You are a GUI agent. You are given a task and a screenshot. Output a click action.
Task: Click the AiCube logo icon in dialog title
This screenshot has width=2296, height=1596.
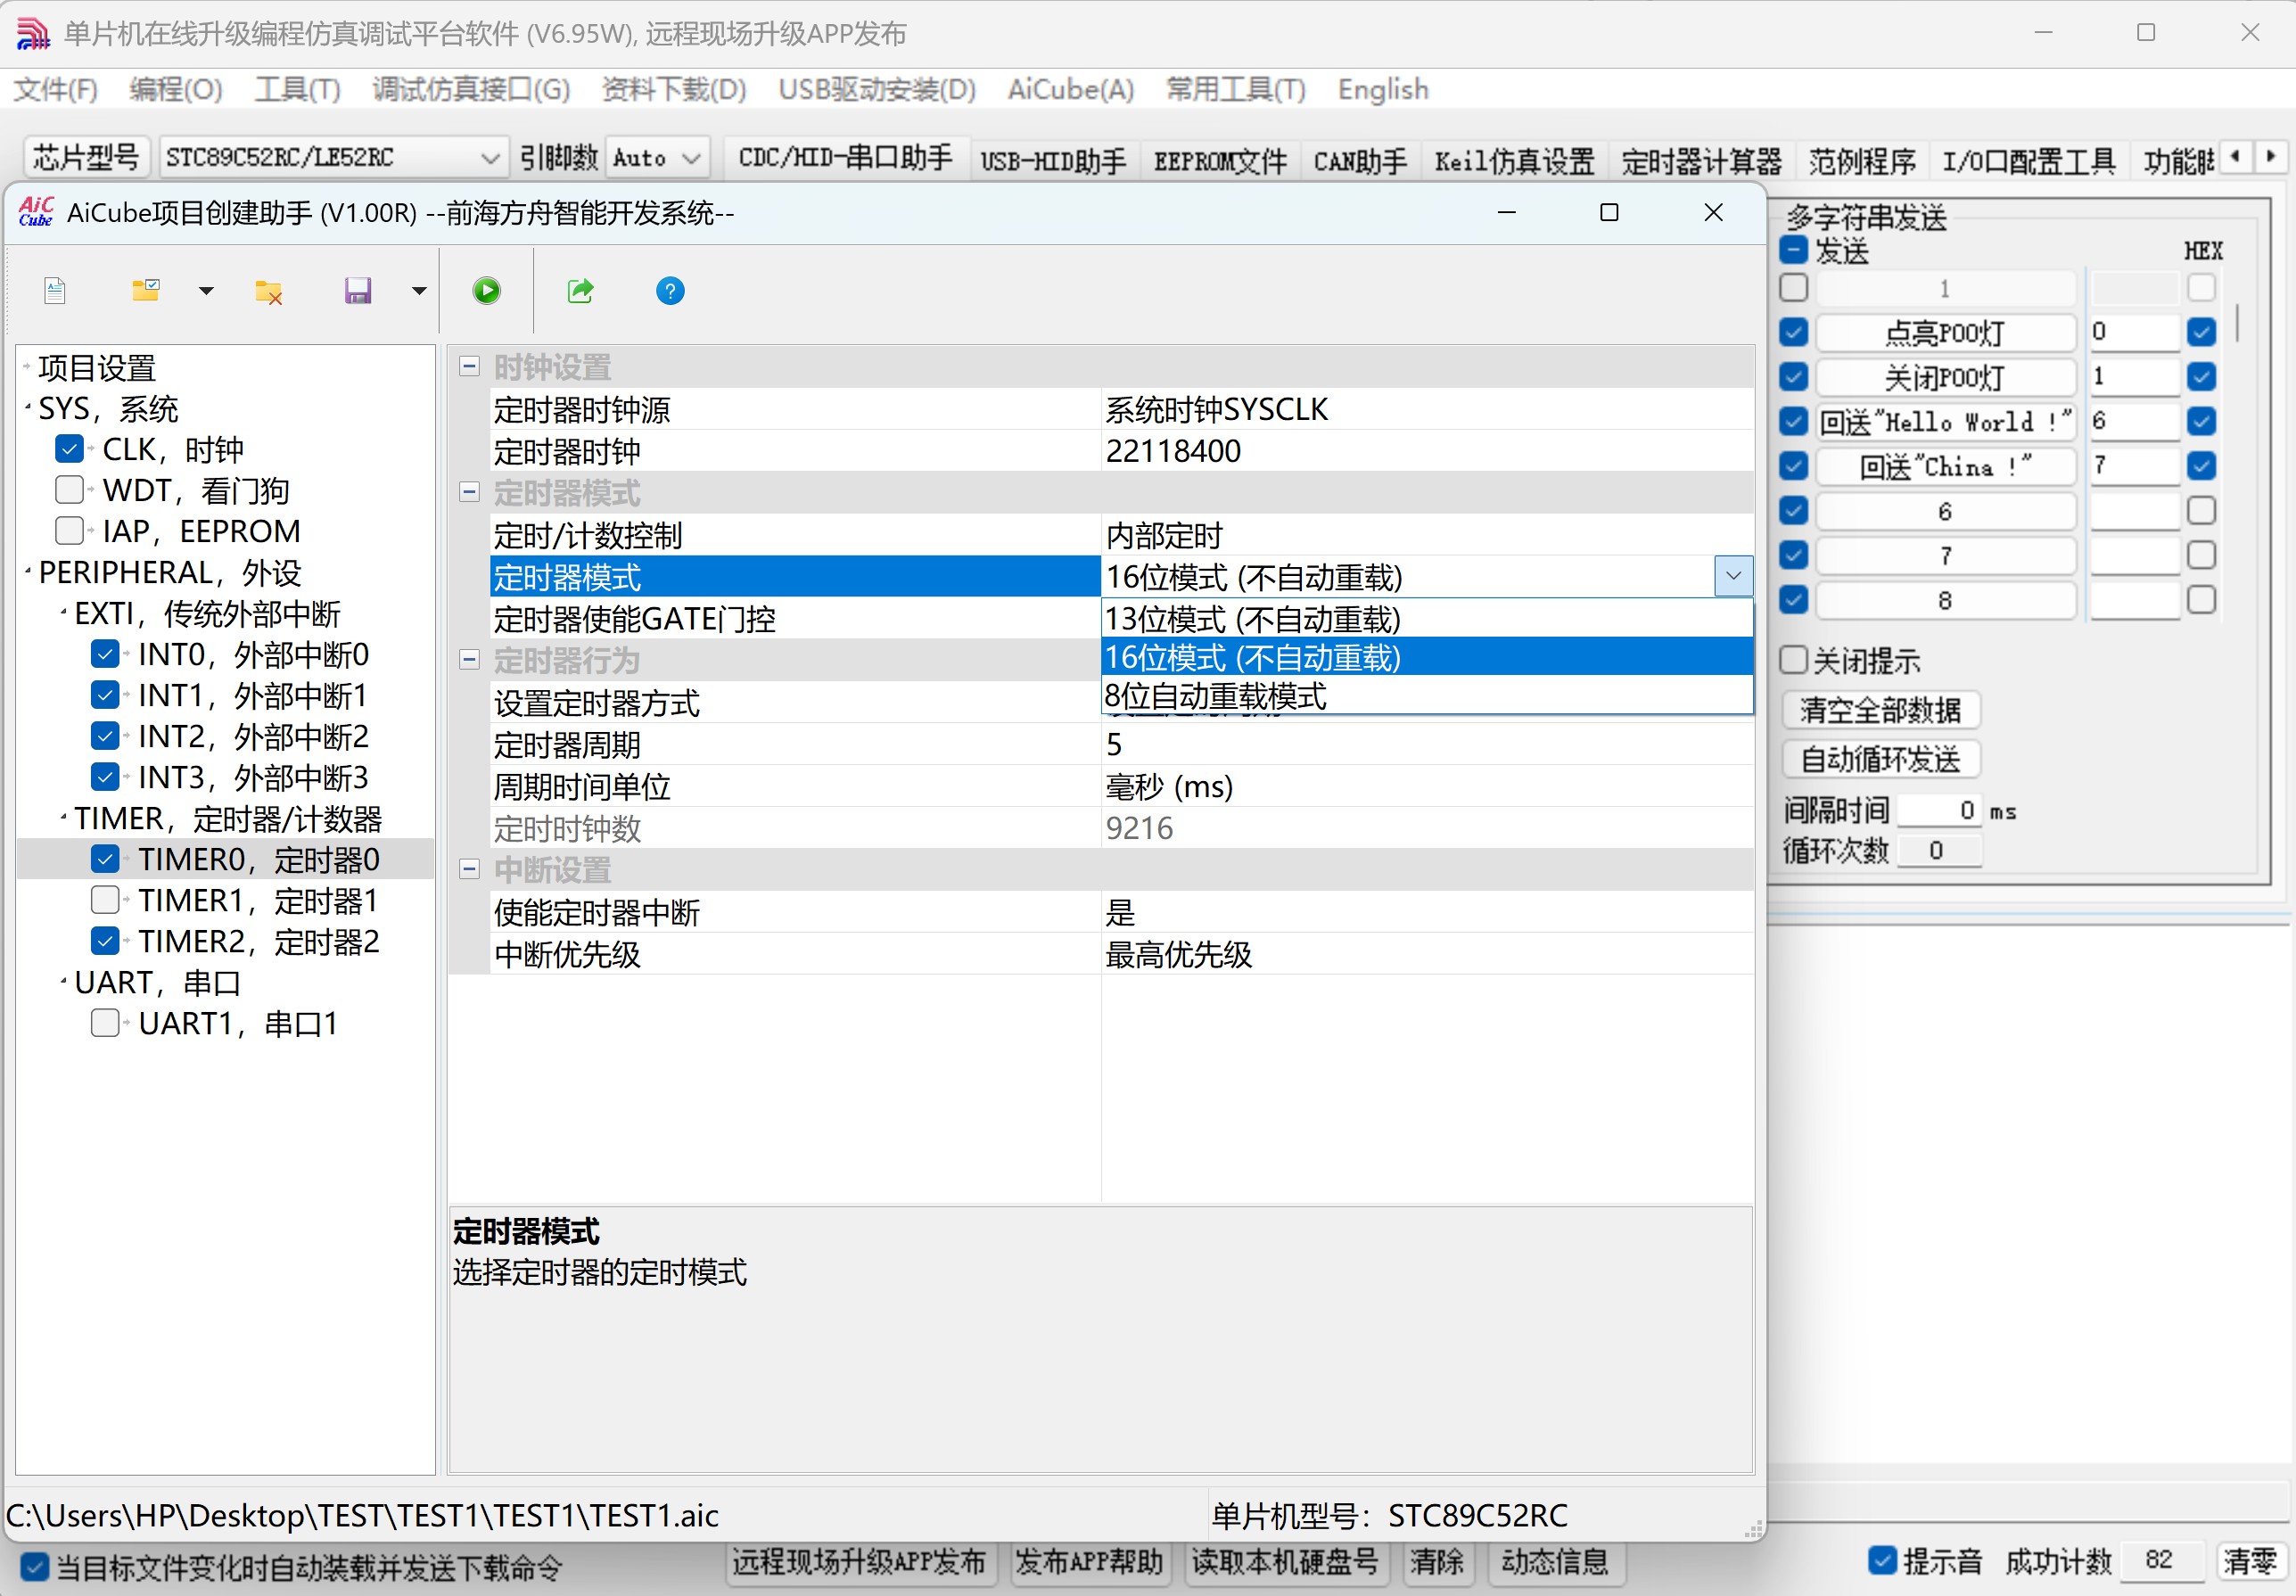pos(36,212)
